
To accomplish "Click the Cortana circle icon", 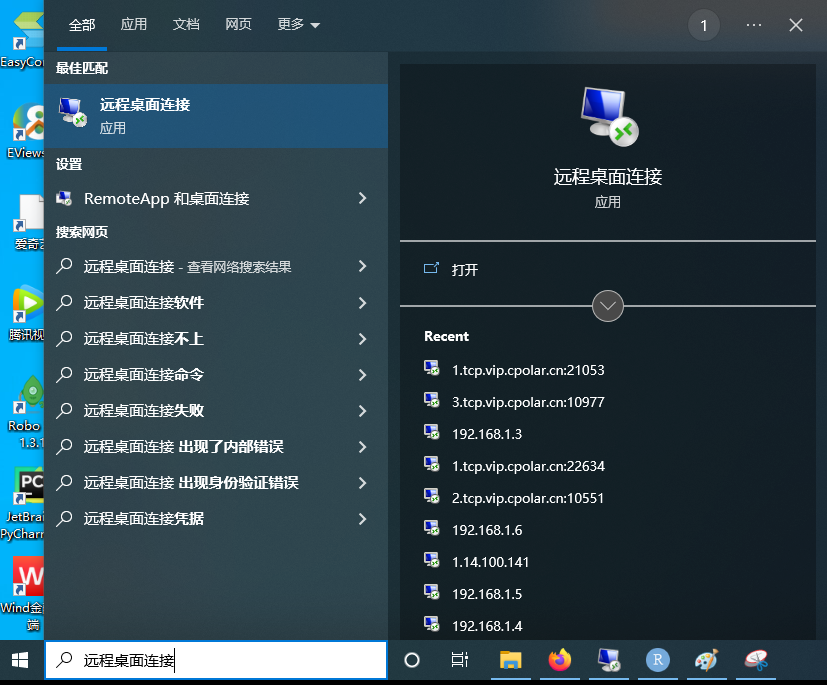I will [411, 660].
